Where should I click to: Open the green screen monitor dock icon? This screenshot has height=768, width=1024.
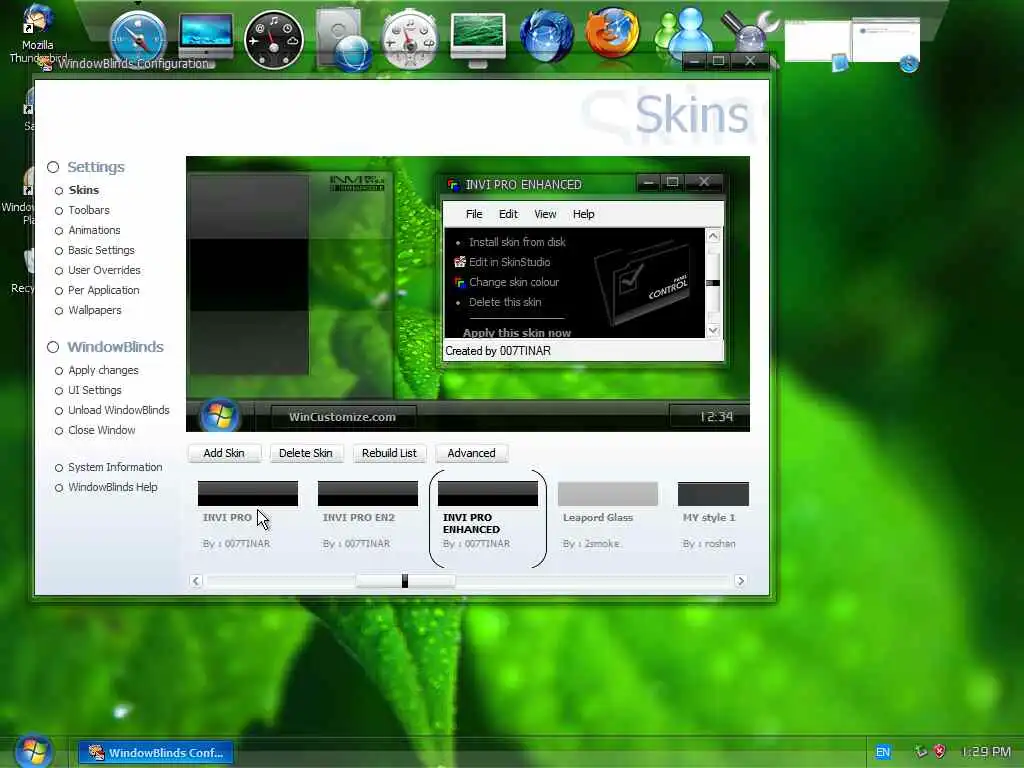478,39
